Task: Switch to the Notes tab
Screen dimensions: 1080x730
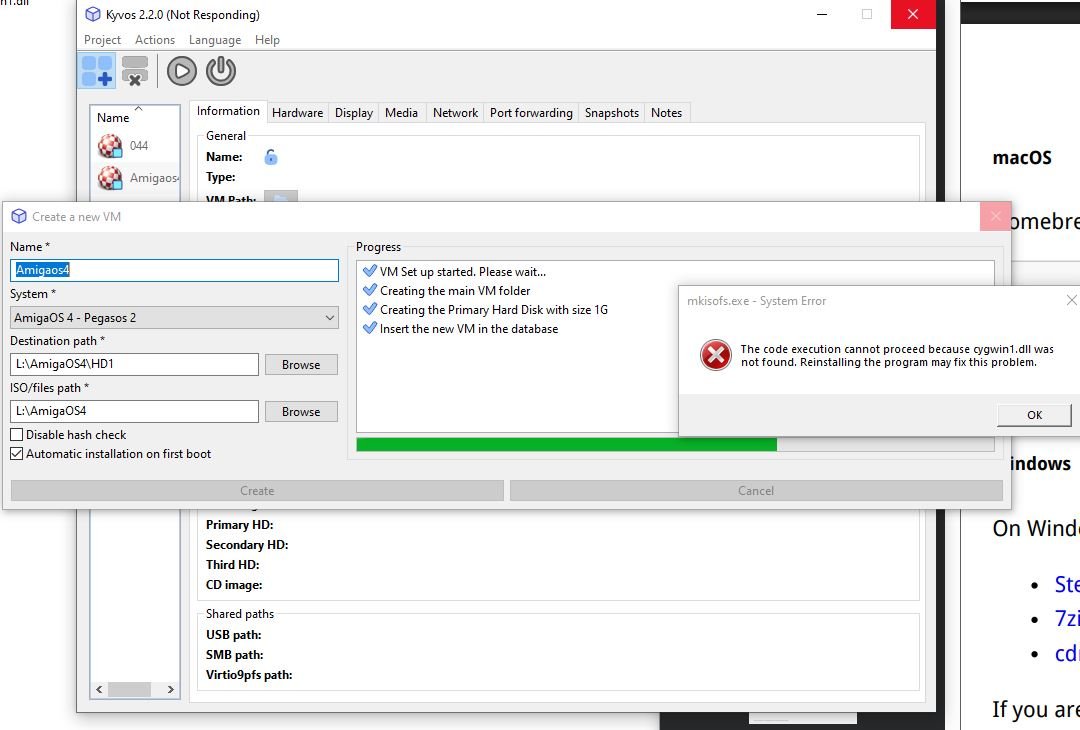Action: [x=667, y=113]
